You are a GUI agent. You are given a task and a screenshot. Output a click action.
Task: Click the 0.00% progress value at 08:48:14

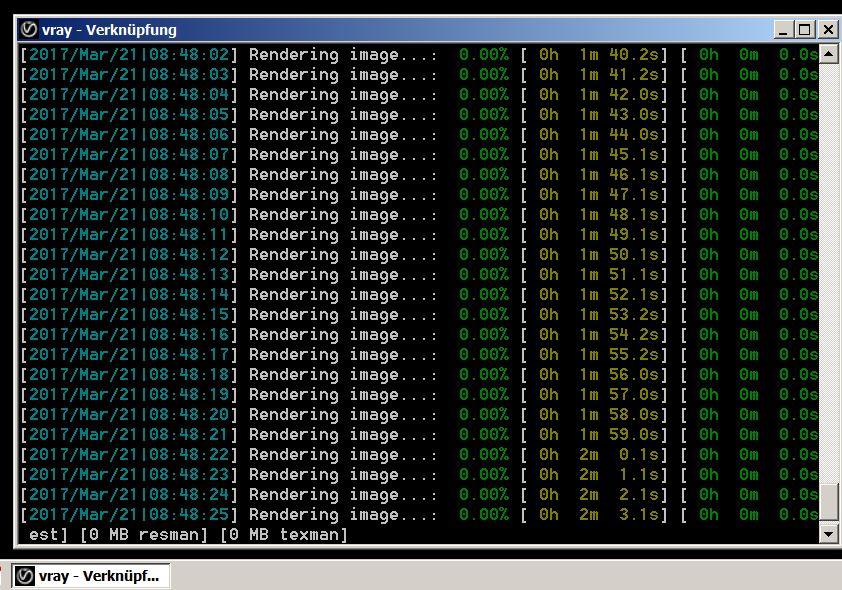(x=484, y=295)
